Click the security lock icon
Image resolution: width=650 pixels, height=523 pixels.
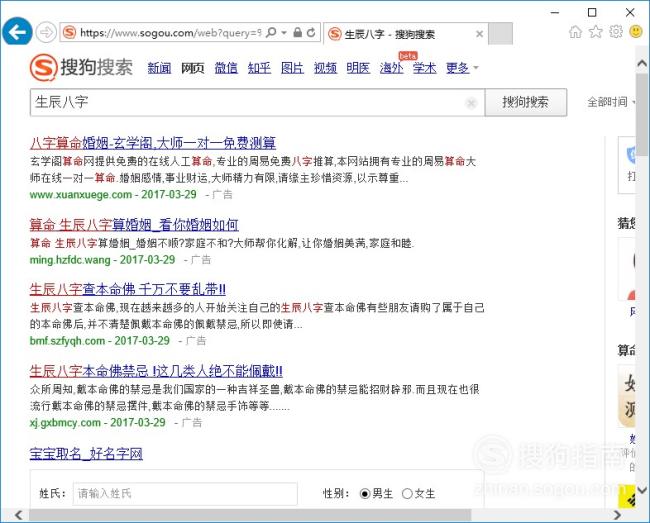297,32
